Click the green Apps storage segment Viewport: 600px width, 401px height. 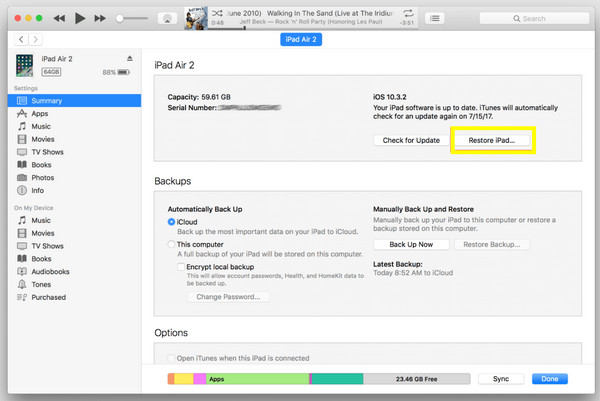[x=258, y=379]
